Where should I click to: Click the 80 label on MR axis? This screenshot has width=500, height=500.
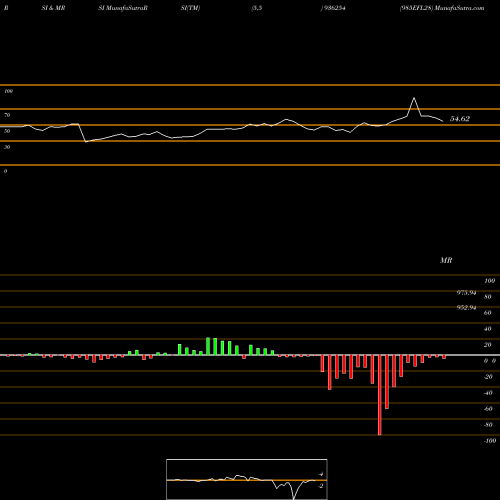click(488, 297)
